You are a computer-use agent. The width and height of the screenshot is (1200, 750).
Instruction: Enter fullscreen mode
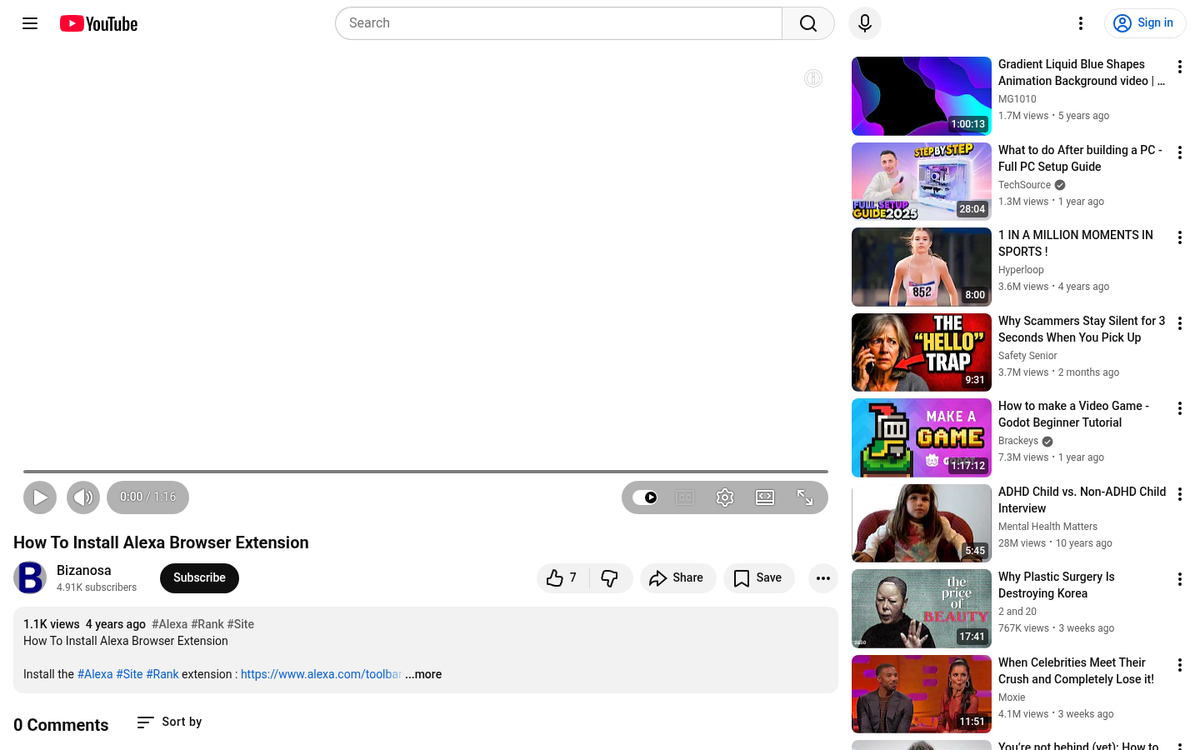(805, 497)
